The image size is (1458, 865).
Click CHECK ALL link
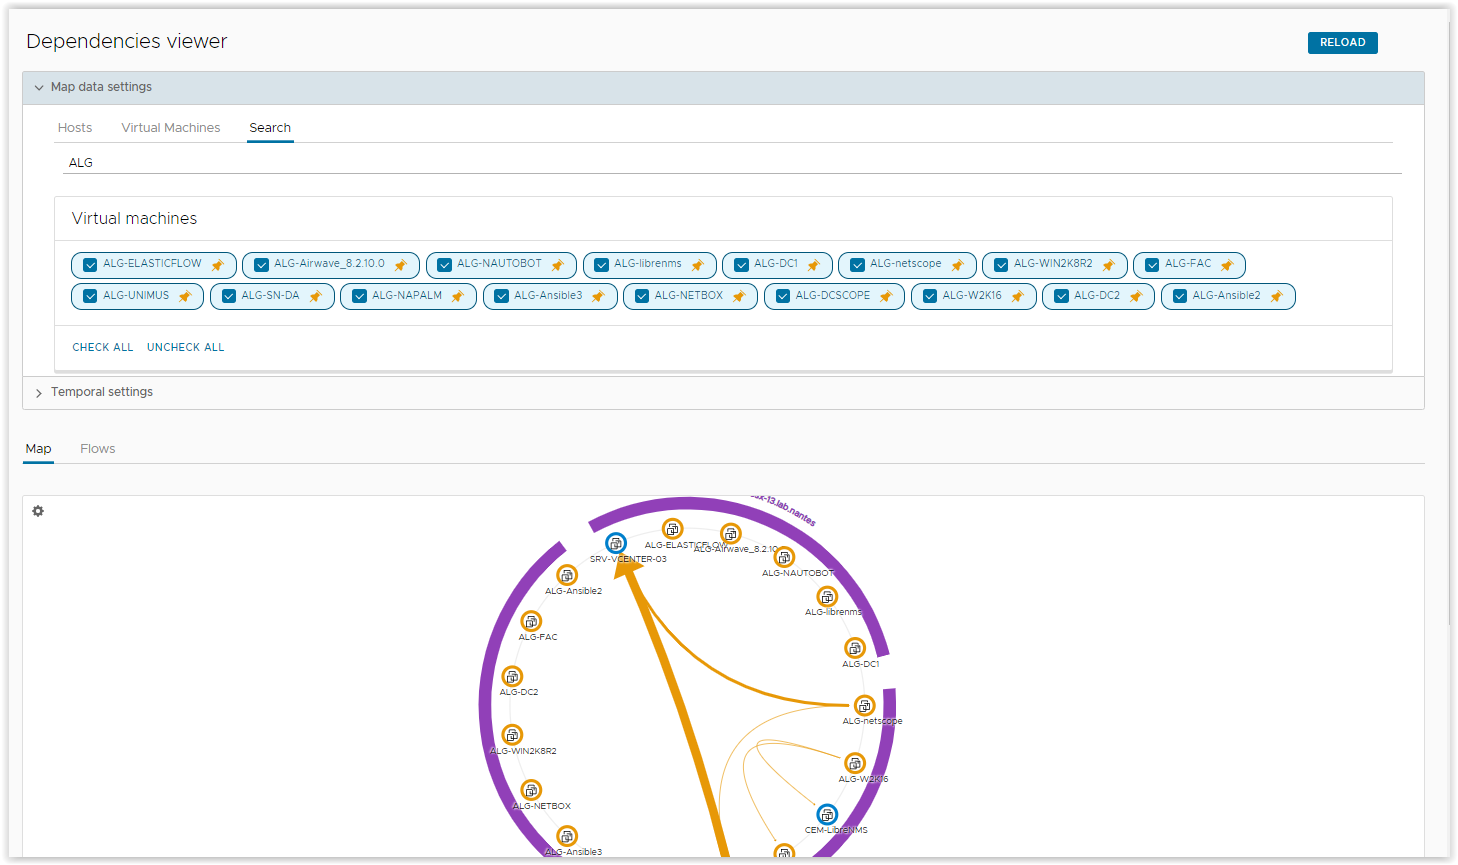click(x=103, y=347)
